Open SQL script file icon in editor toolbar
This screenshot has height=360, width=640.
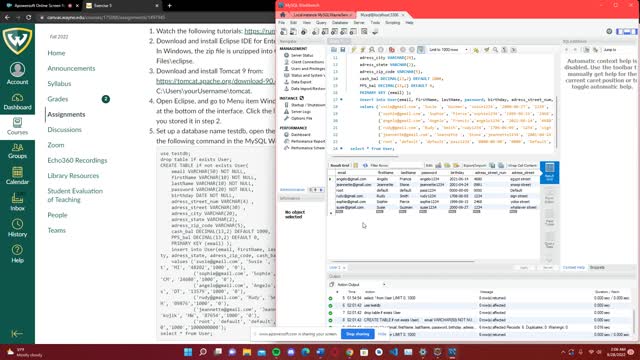[x=334, y=50]
